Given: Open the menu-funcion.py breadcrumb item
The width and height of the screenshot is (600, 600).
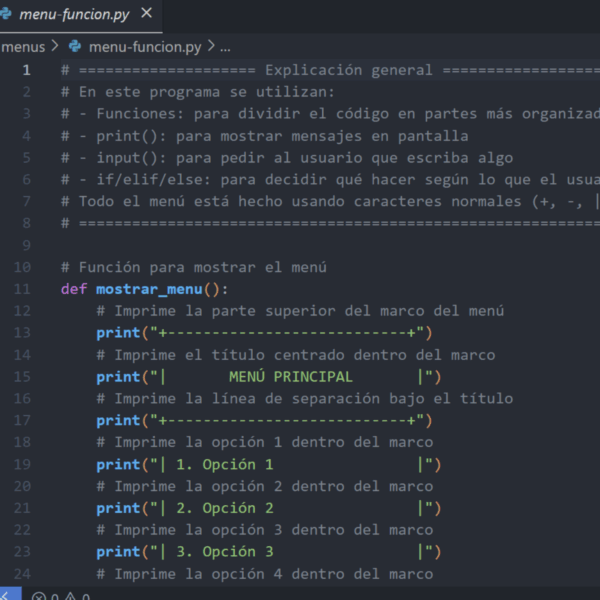Looking at the screenshot, I should (145, 47).
